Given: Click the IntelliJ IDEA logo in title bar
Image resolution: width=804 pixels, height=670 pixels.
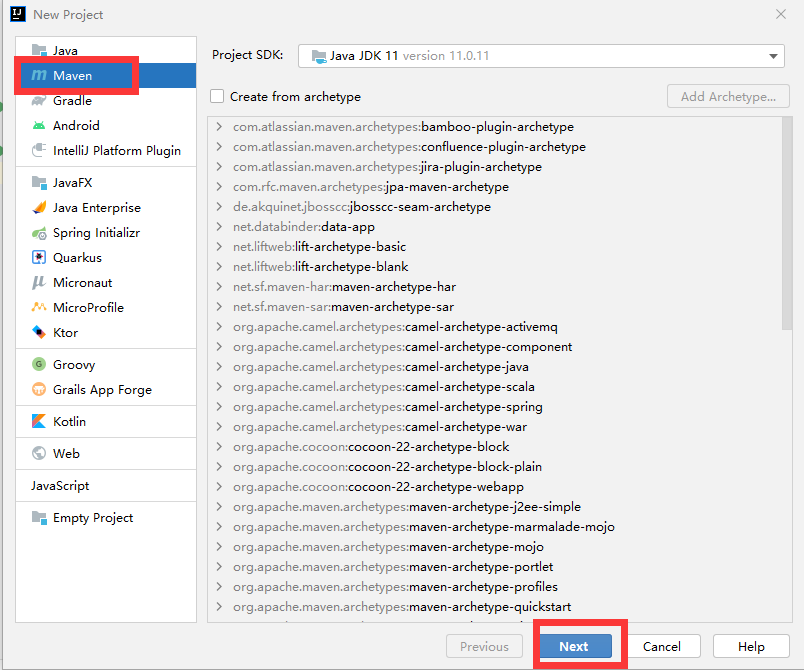Looking at the screenshot, I should tap(18, 14).
